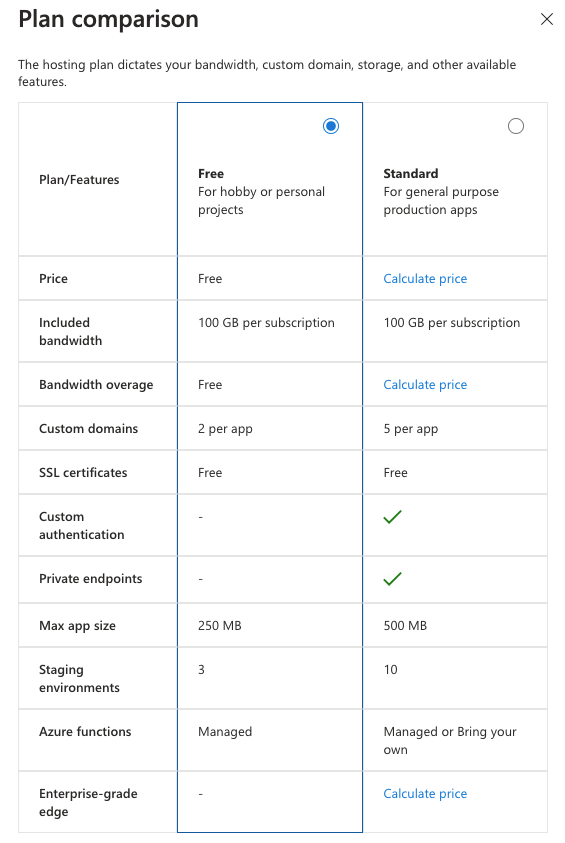Click the Custom authentication green checkmark
This screenshot has height=843, width=565.
[392, 517]
